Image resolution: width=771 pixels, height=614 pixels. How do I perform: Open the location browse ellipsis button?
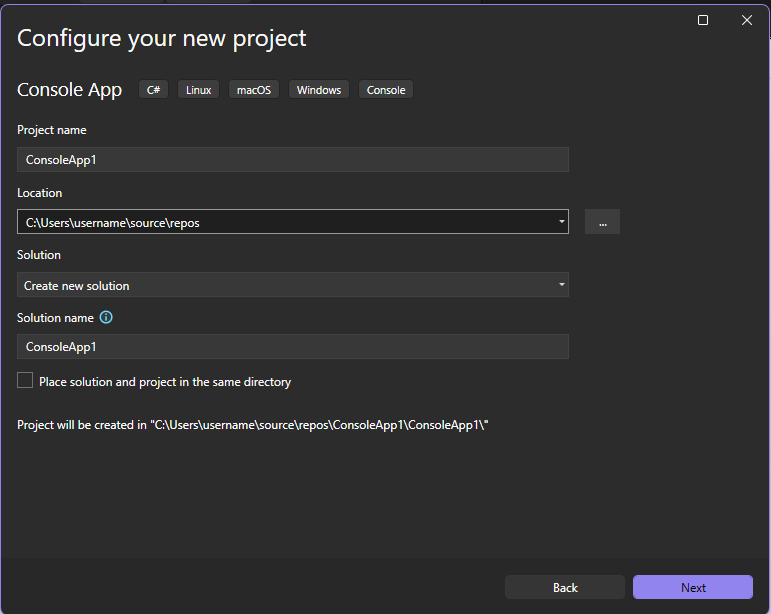point(602,222)
